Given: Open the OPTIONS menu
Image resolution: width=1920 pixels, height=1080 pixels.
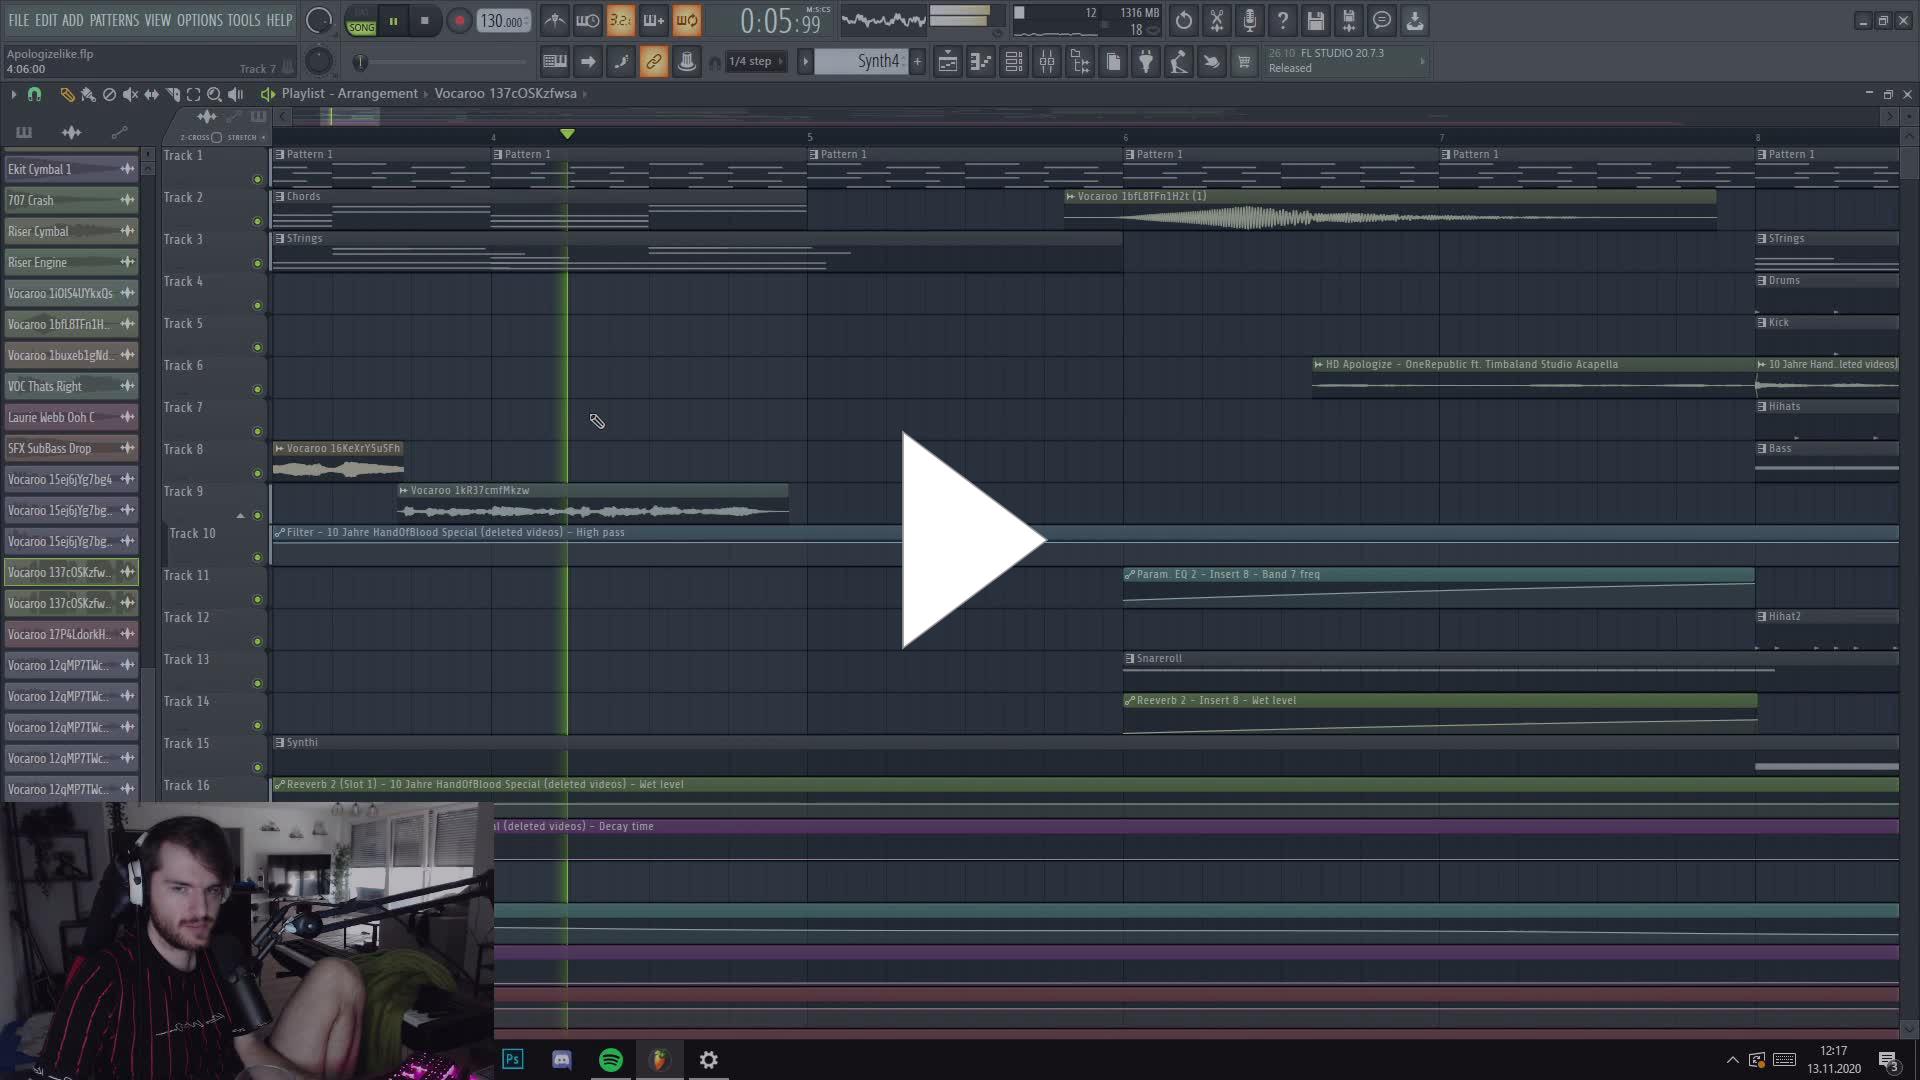Looking at the screenshot, I should pyautogui.click(x=199, y=20).
